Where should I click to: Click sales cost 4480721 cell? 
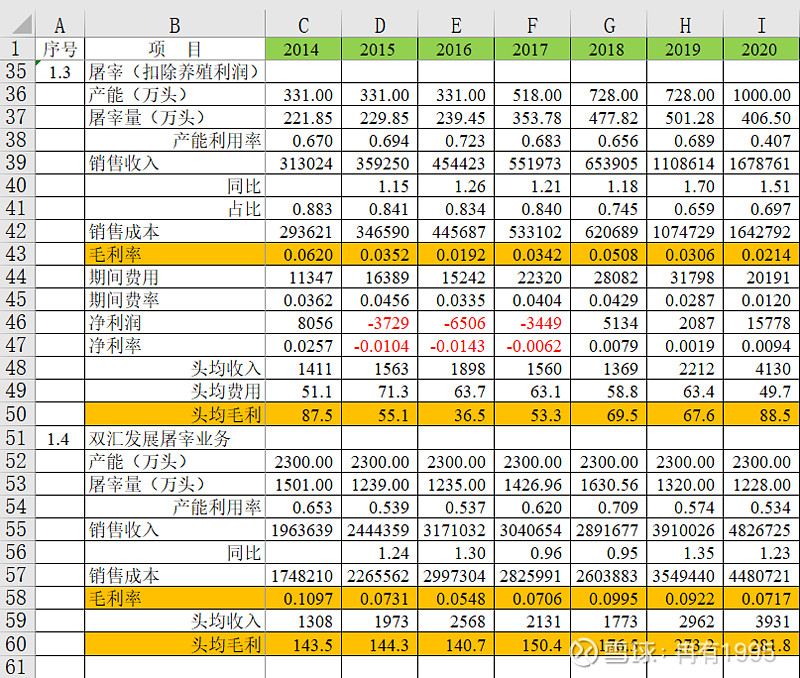click(x=761, y=575)
